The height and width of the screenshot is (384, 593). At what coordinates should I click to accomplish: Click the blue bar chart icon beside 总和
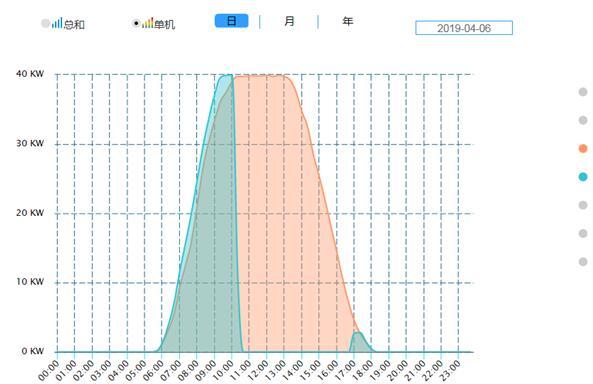[x=57, y=23]
